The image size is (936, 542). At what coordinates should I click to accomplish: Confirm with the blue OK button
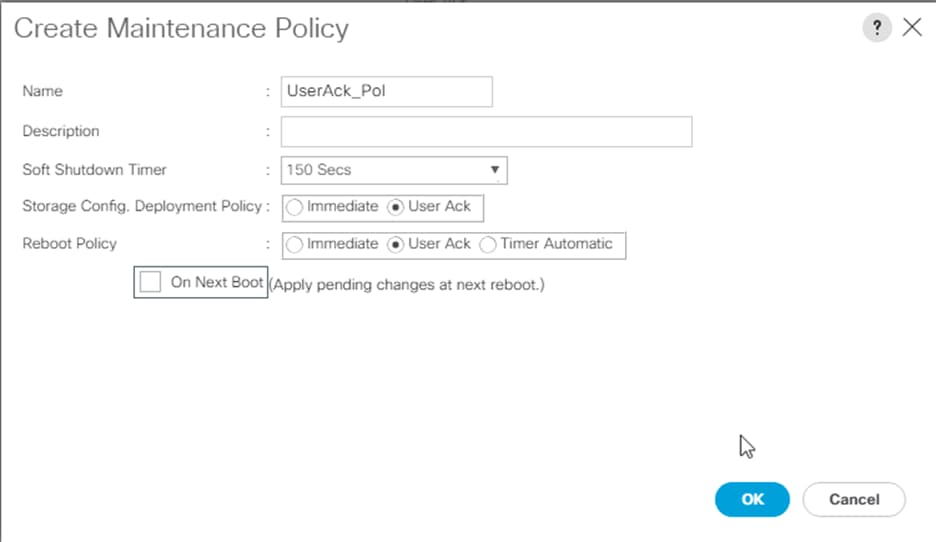tap(752, 499)
